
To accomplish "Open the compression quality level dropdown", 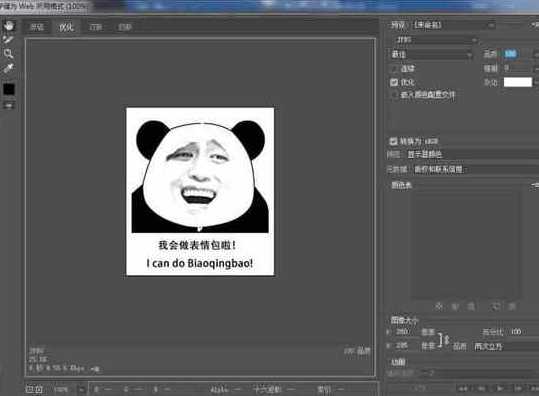I will coord(431,54).
